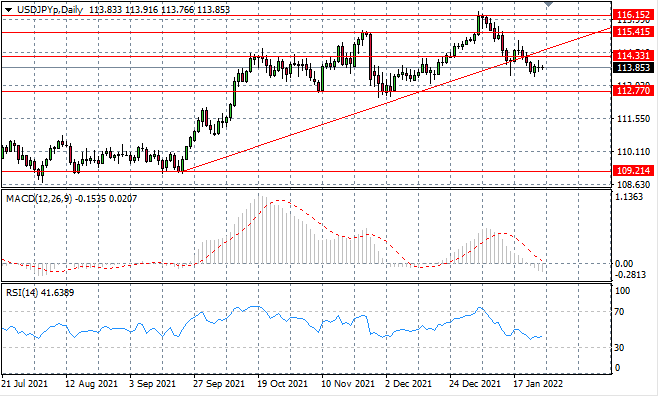
Task: Select the 116.152 resistance price label
Action: point(633,15)
